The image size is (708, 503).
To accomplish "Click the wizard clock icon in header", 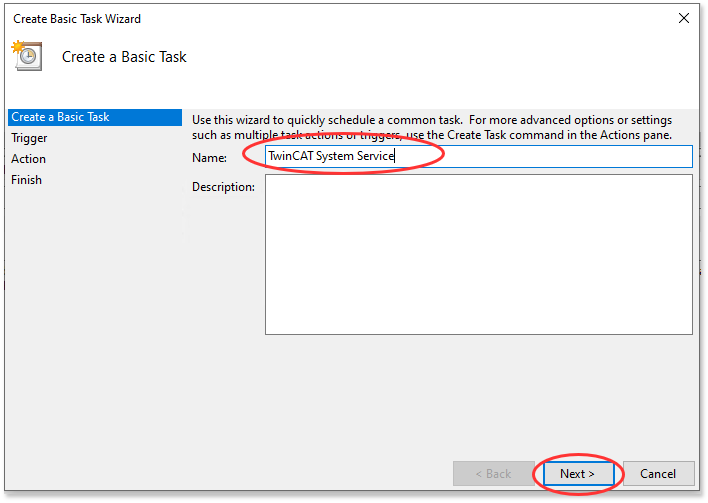I will (25, 56).
